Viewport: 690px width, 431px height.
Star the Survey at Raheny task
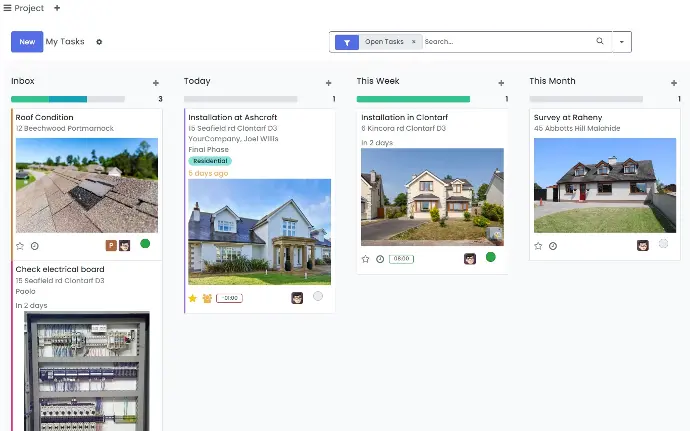click(x=538, y=246)
